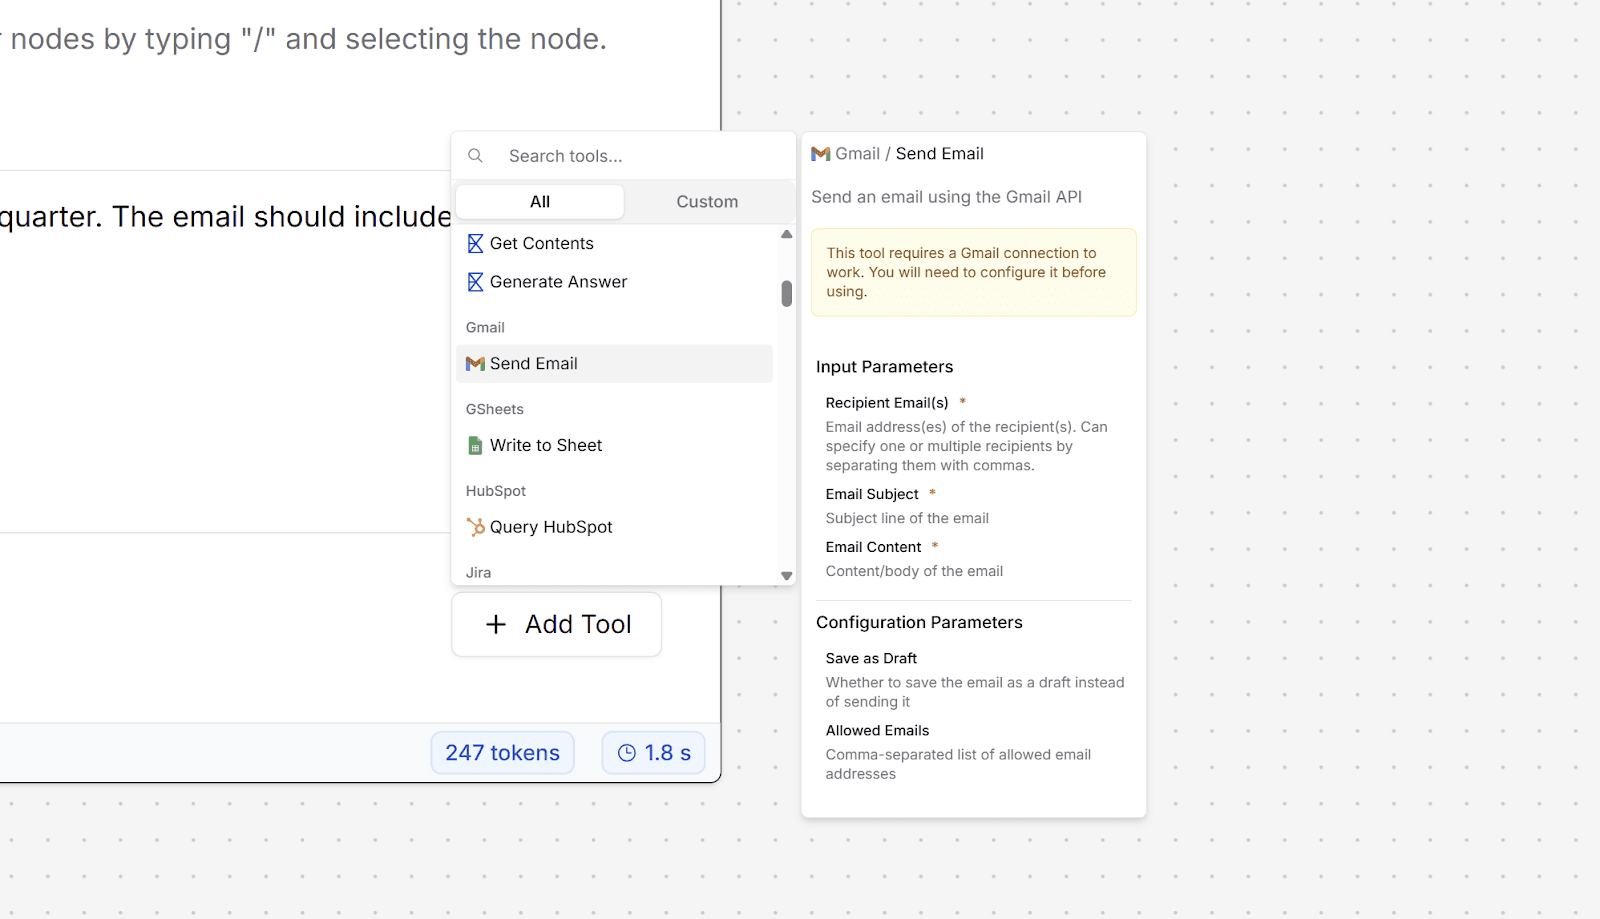Switch to the All tab
The height and width of the screenshot is (919, 1600).
tap(540, 202)
